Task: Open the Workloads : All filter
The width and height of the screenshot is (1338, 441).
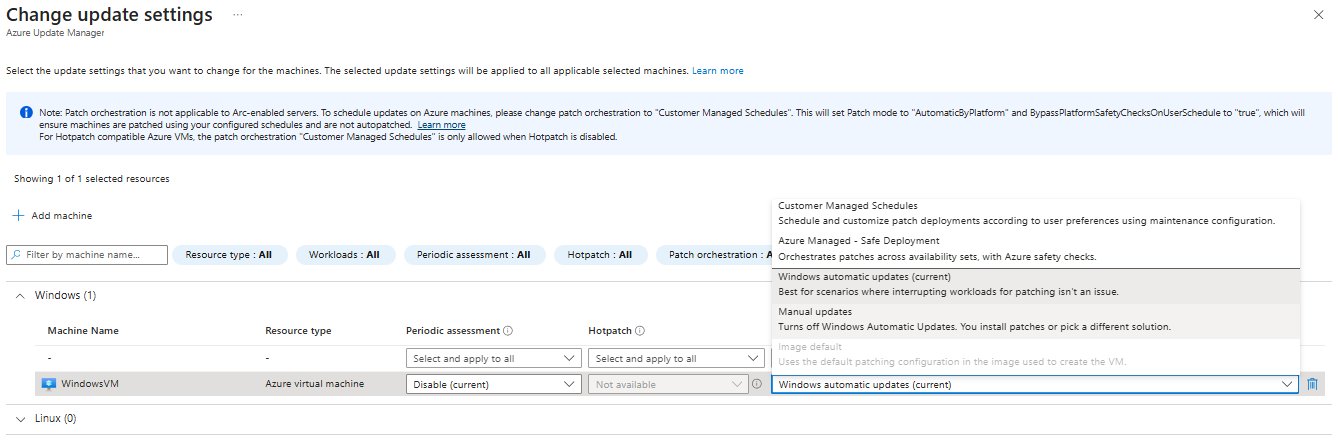Action: (344, 255)
